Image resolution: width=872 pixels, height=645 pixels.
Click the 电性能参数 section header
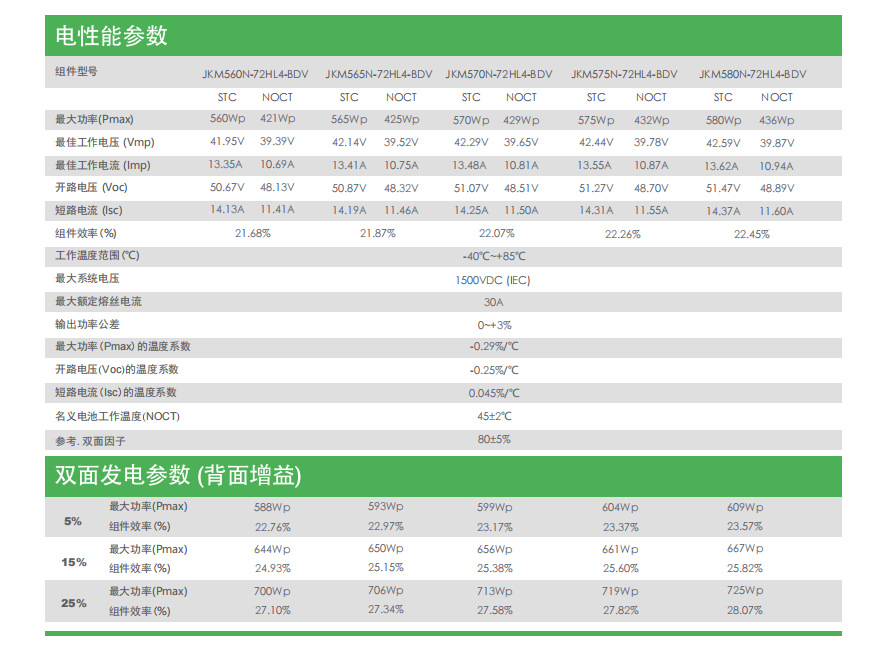tap(443, 36)
